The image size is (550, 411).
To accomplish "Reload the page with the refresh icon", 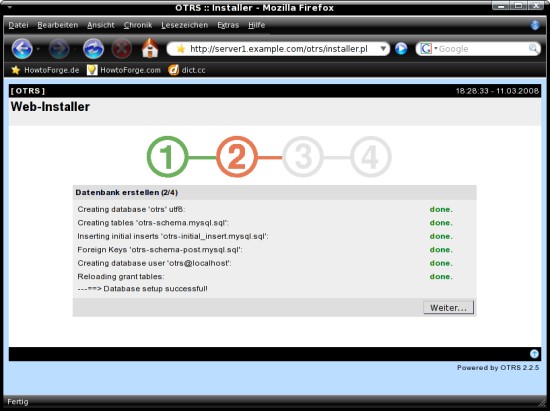I will coord(93,49).
